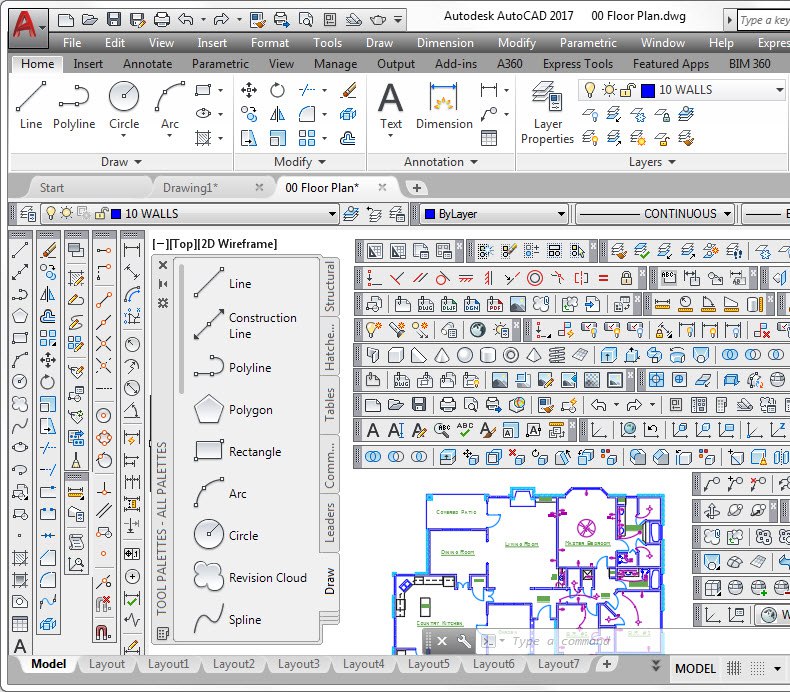790x692 pixels.
Task: Click Save in quick access toolbar
Action: [114, 20]
